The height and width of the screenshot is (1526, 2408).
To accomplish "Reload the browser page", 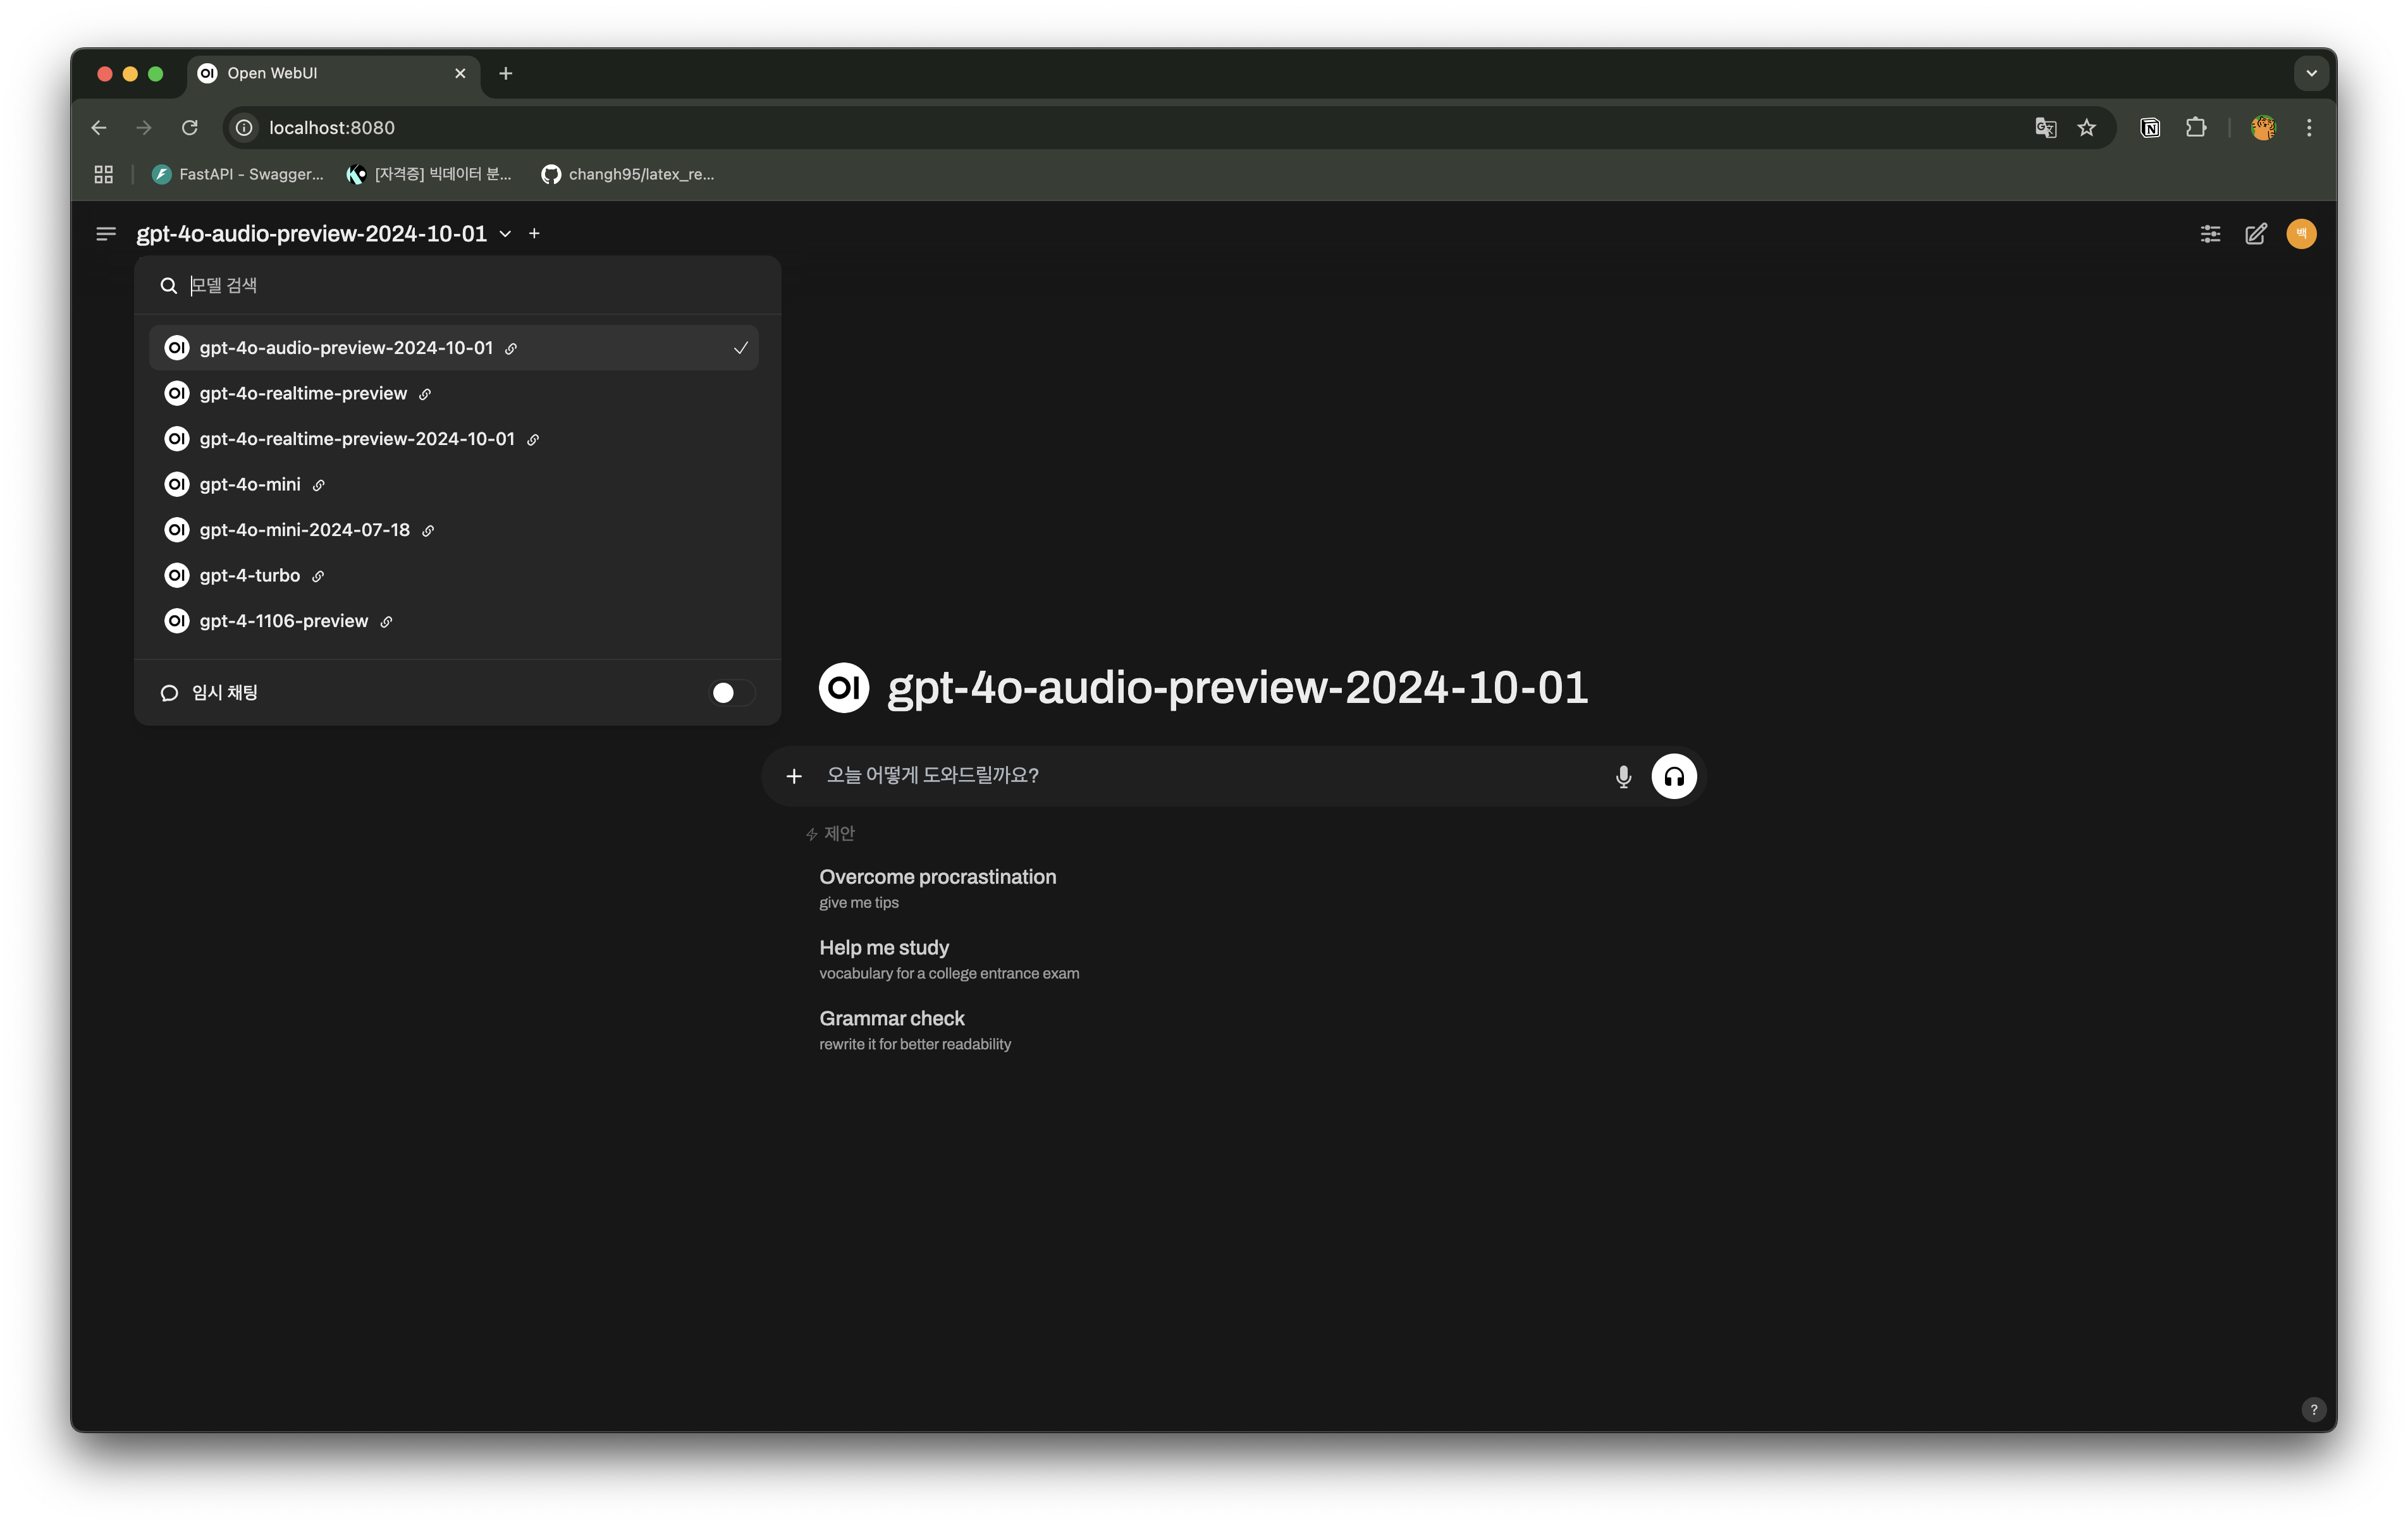I will point(189,128).
